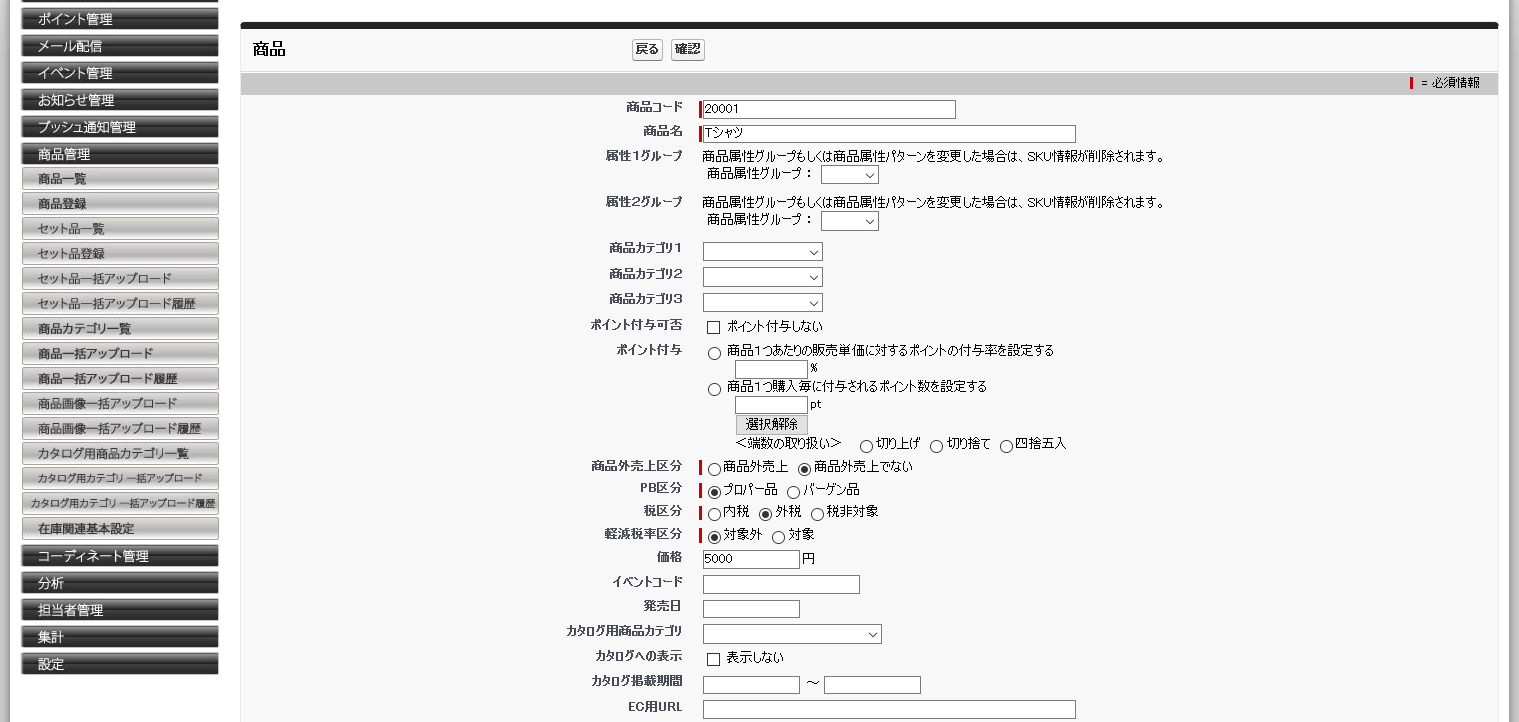Enable 表示しない for カタログへの表示
This screenshot has width=1519, height=722.
[x=713, y=658]
